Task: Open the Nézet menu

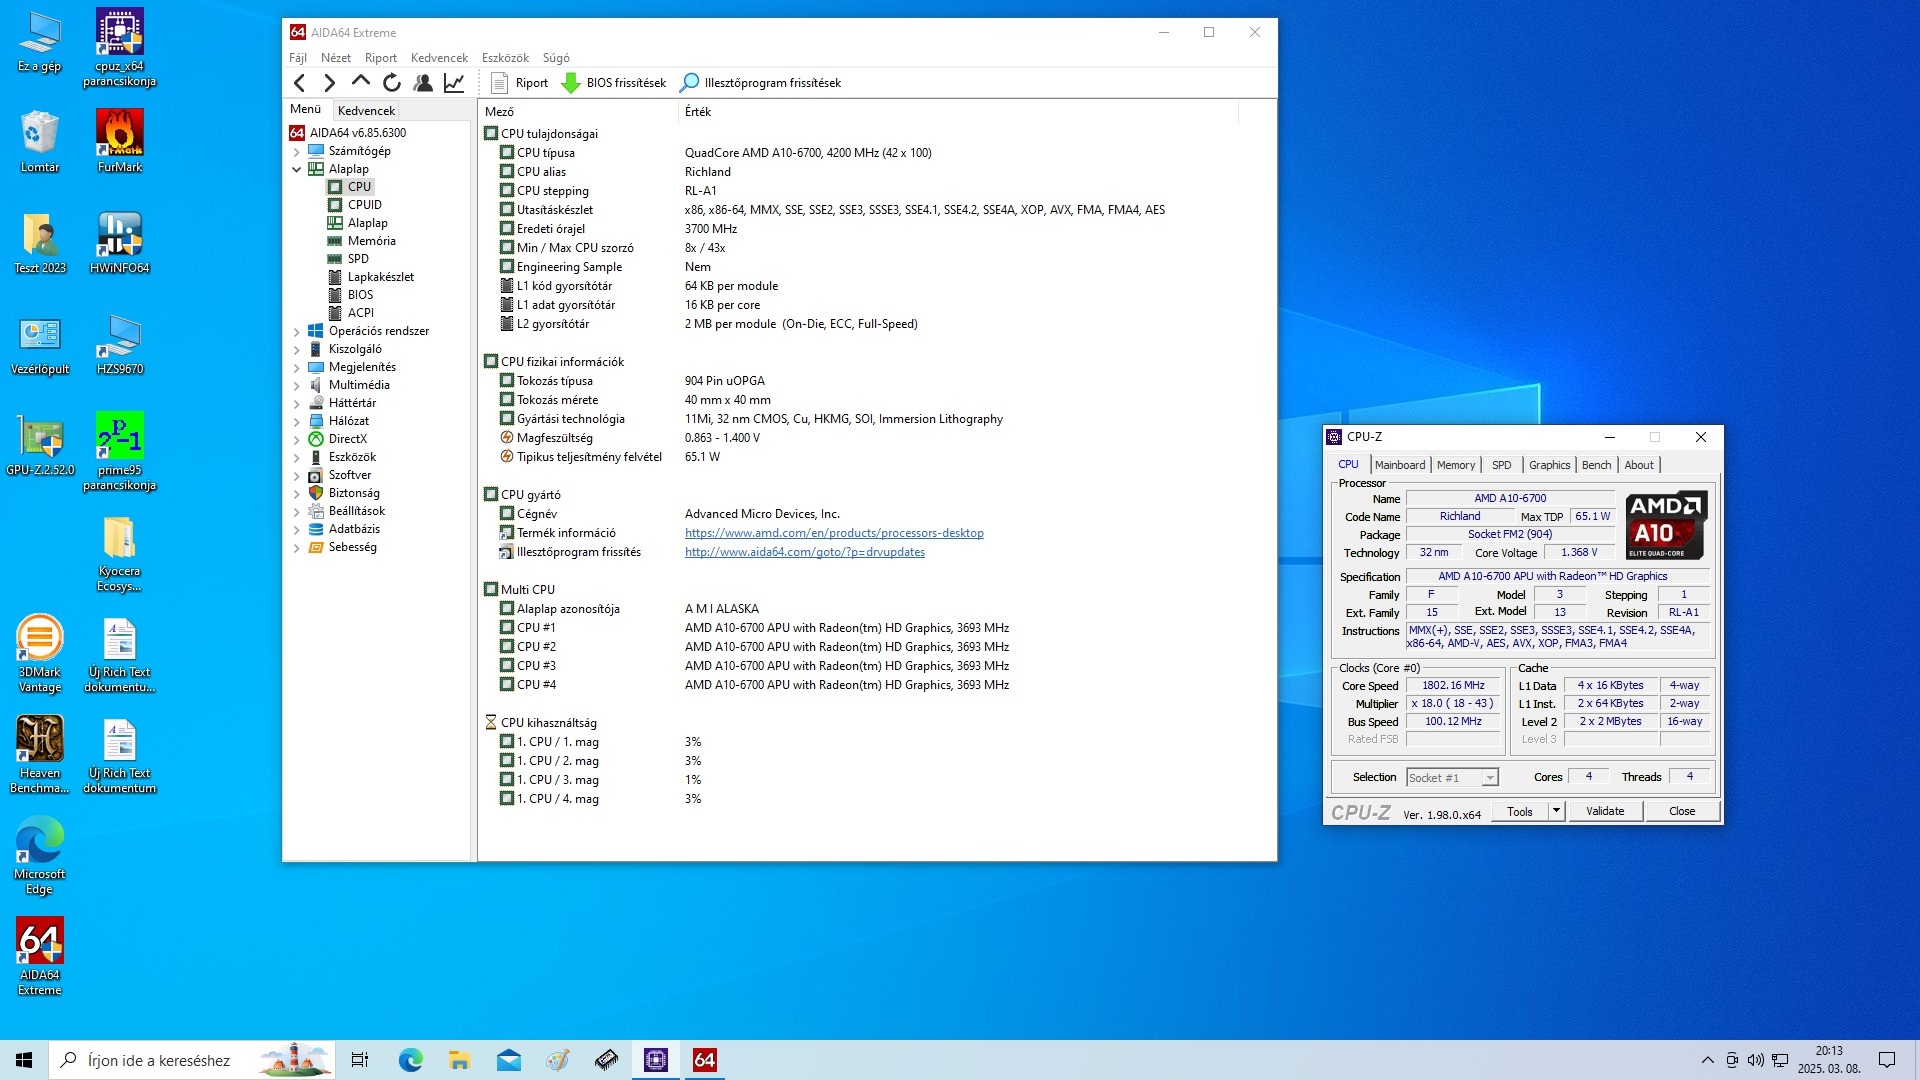Action: click(336, 58)
